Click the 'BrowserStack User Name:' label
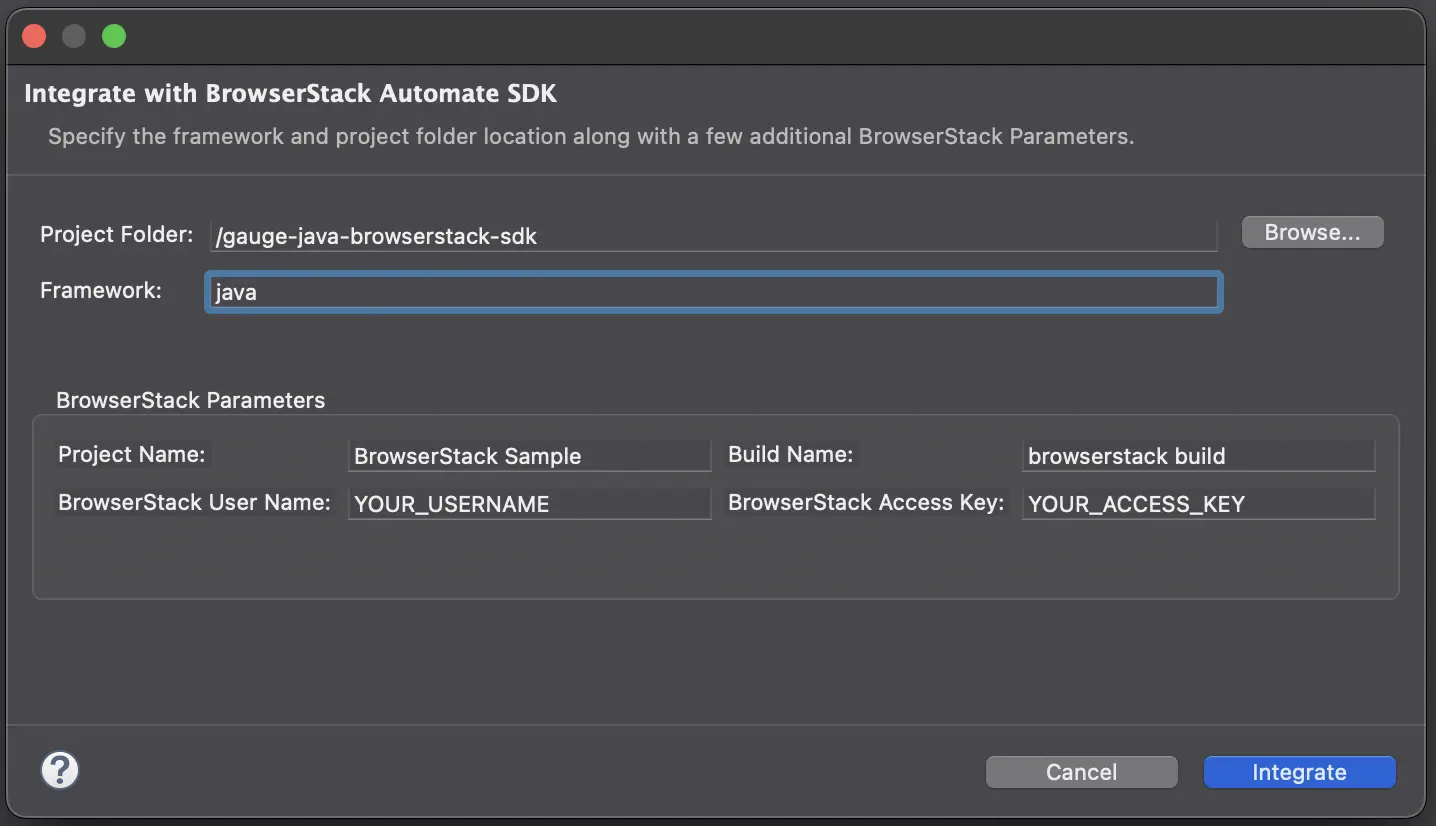The height and width of the screenshot is (826, 1436). tap(194, 502)
